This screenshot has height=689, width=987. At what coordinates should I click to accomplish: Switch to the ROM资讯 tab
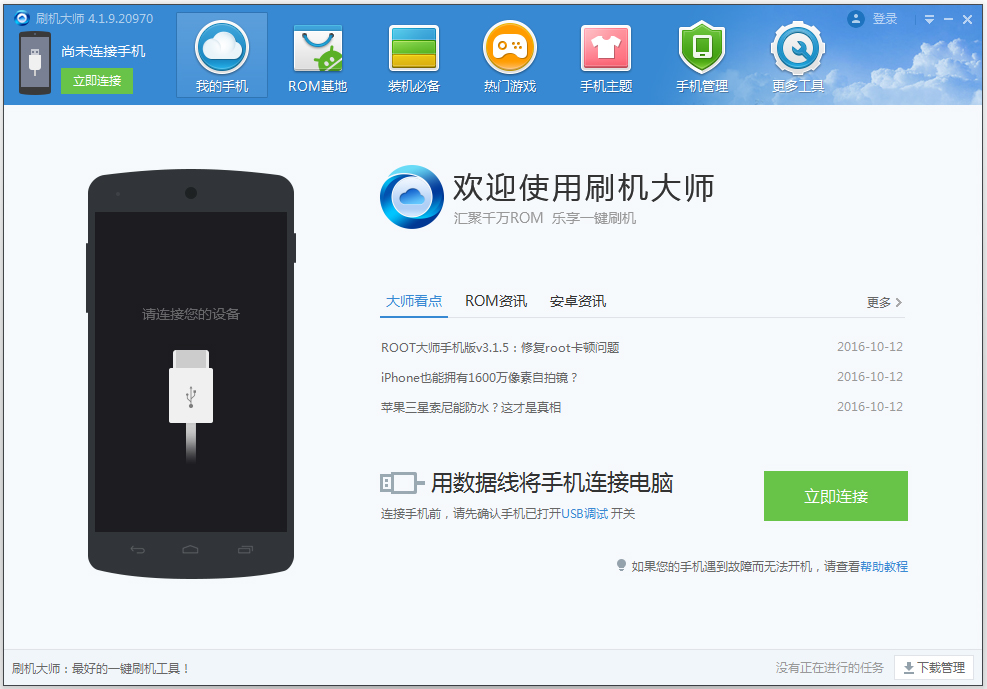[496, 300]
